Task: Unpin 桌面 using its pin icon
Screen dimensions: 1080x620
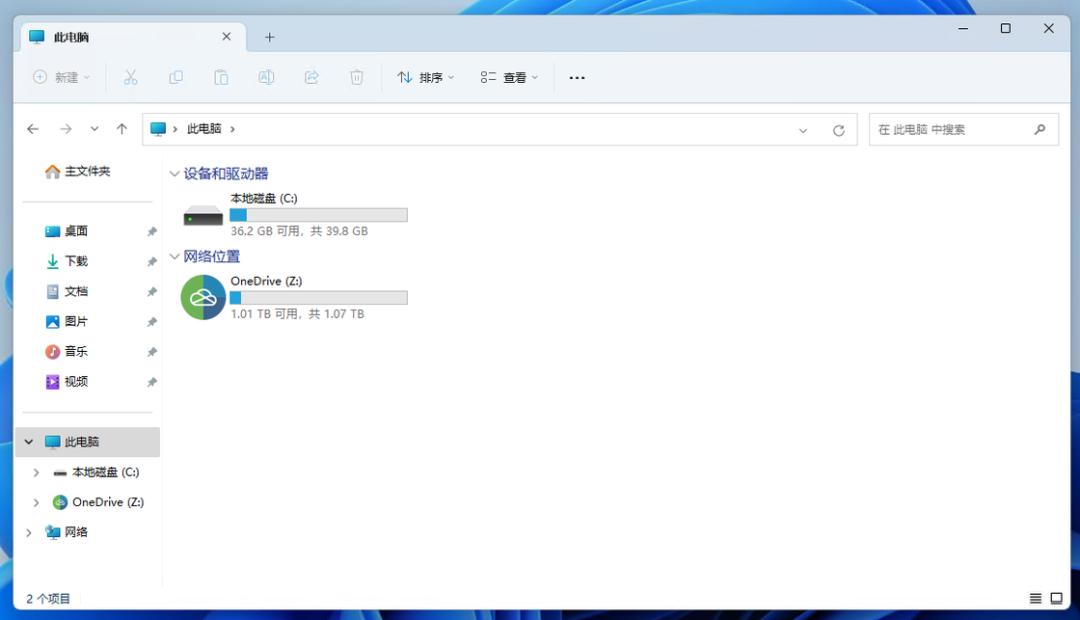Action: click(152, 231)
